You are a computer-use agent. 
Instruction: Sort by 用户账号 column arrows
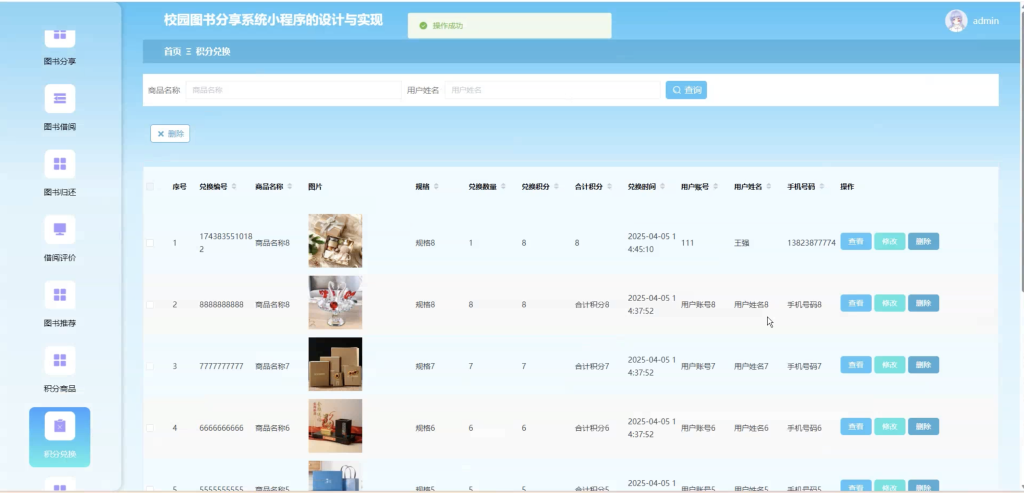715,187
